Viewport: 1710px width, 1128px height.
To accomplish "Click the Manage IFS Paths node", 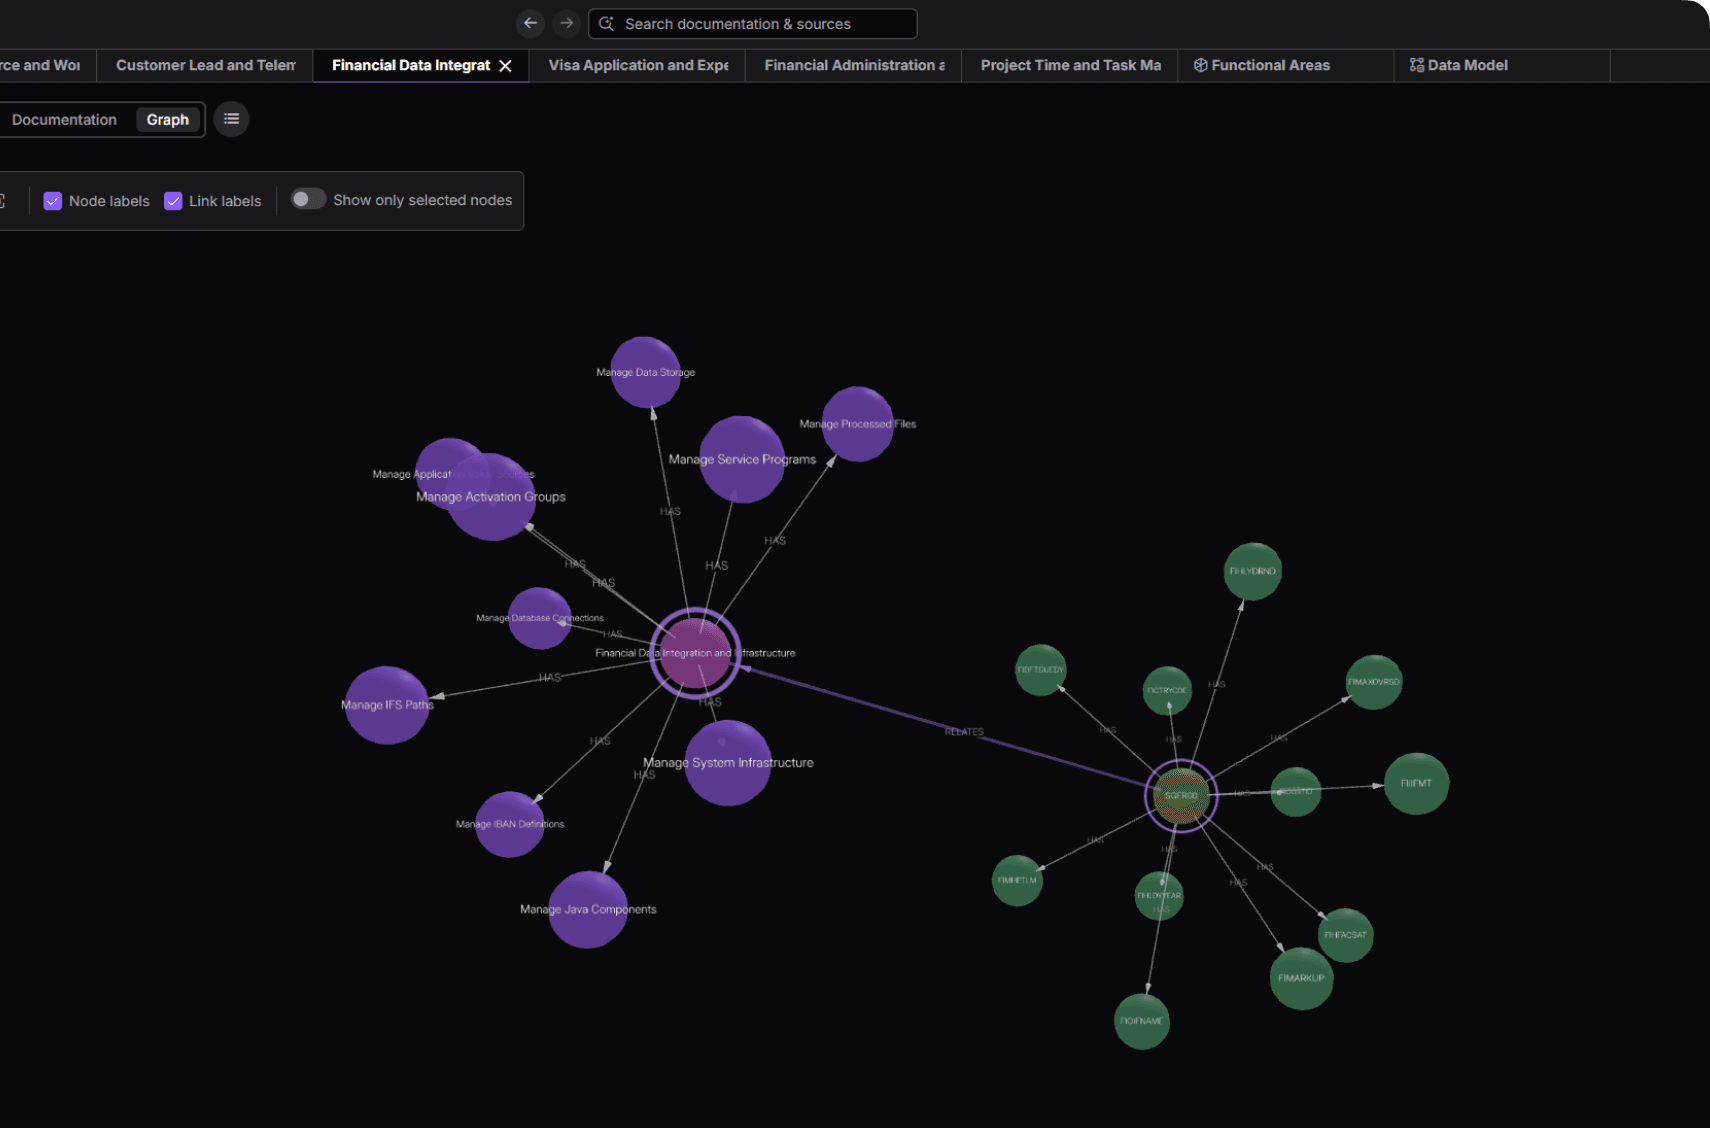I will [x=387, y=705].
